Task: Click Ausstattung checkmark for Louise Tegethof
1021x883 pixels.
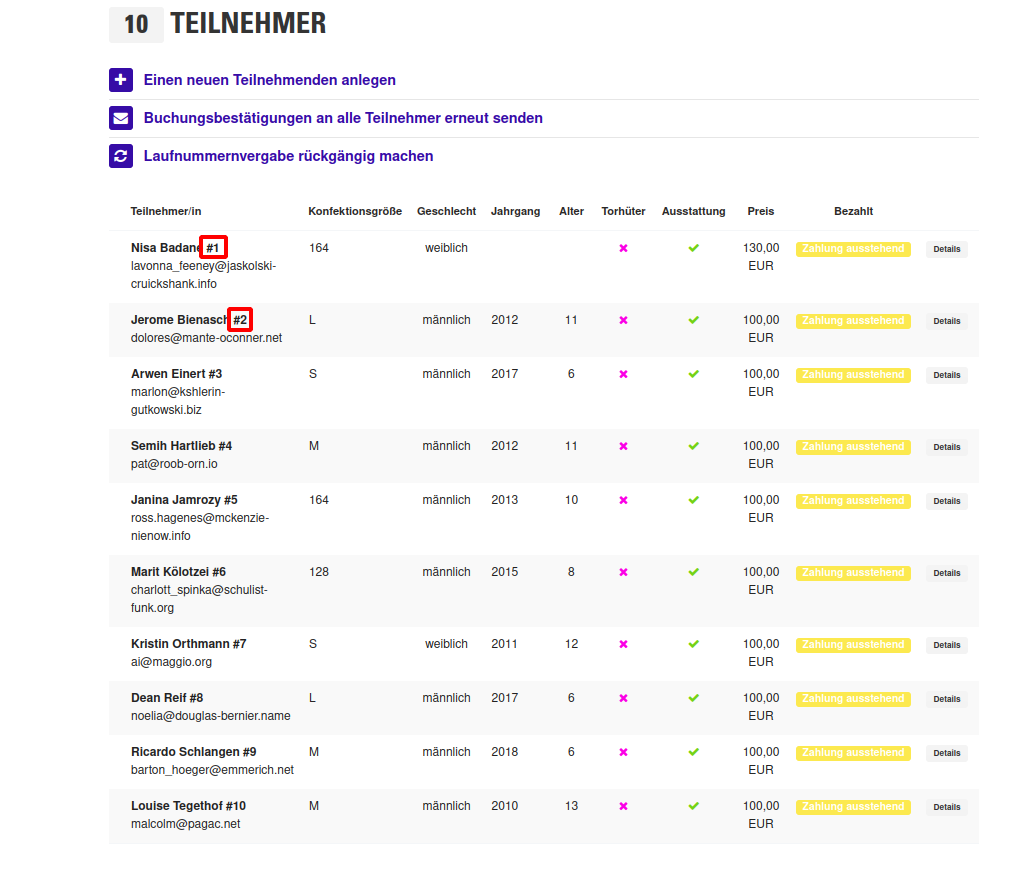Action: [693, 806]
